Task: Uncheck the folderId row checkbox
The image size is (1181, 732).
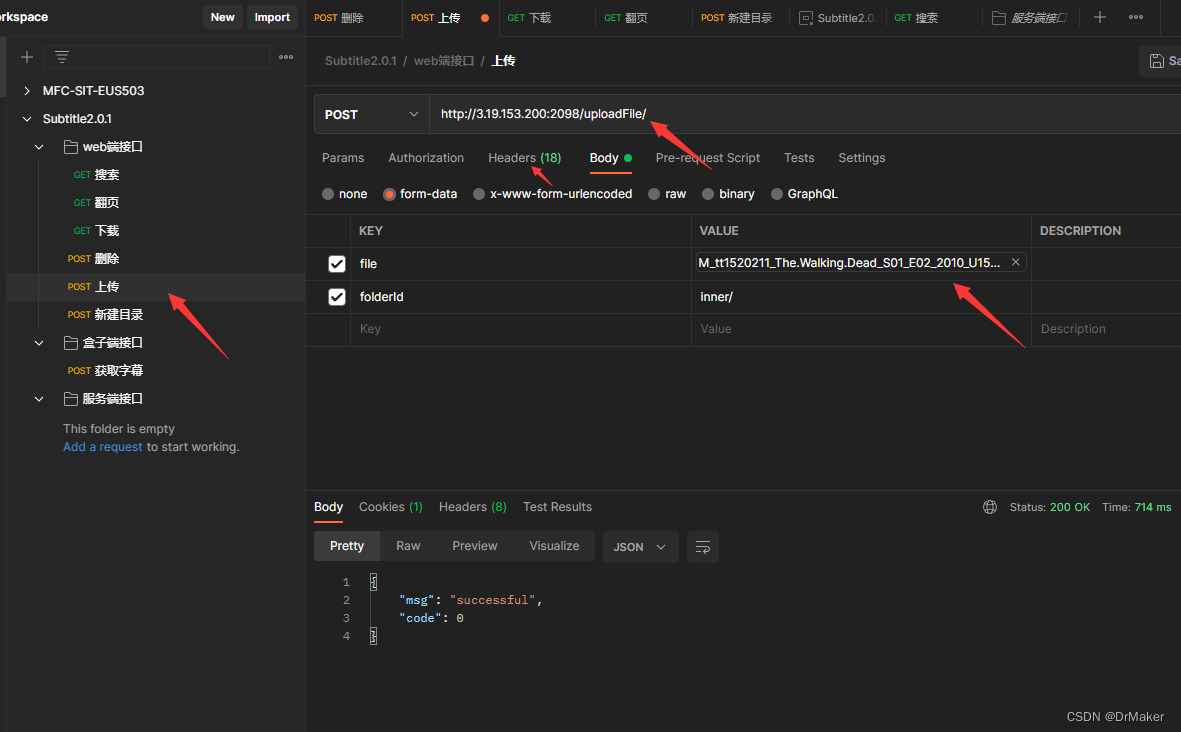Action: (x=337, y=296)
